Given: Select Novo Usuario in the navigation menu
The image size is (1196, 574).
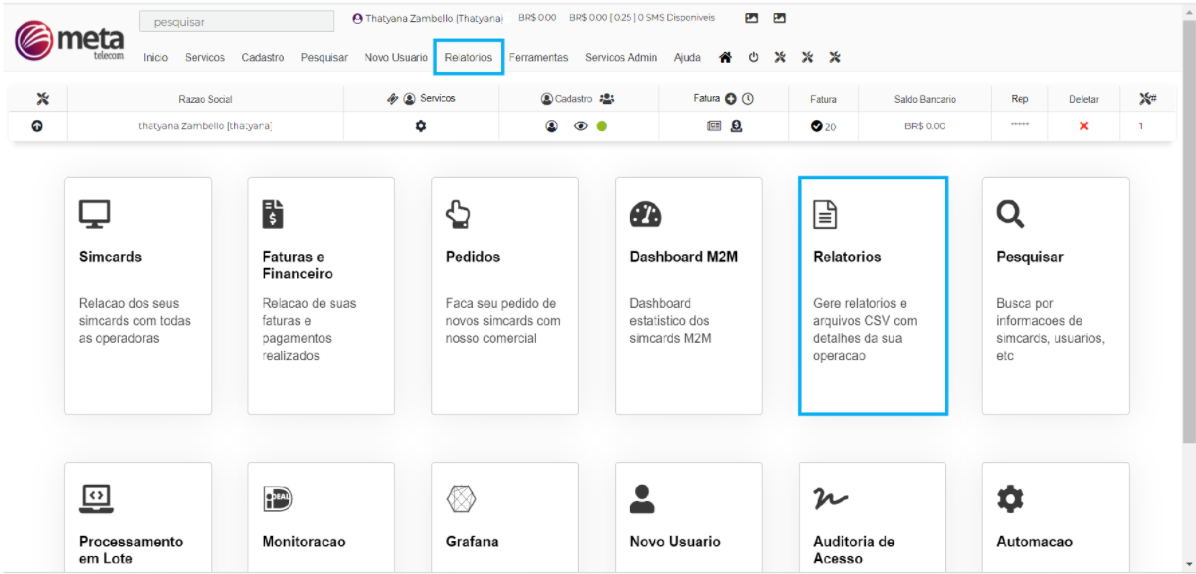Looking at the screenshot, I should click(396, 57).
